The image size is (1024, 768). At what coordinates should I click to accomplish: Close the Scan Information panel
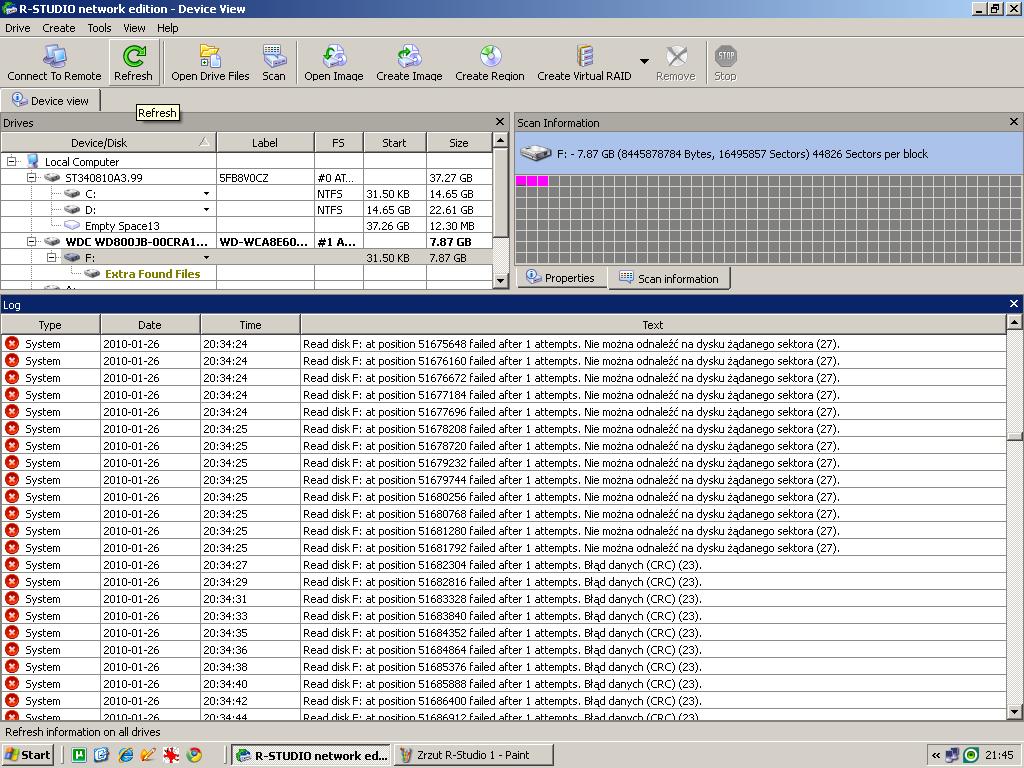1014,121
